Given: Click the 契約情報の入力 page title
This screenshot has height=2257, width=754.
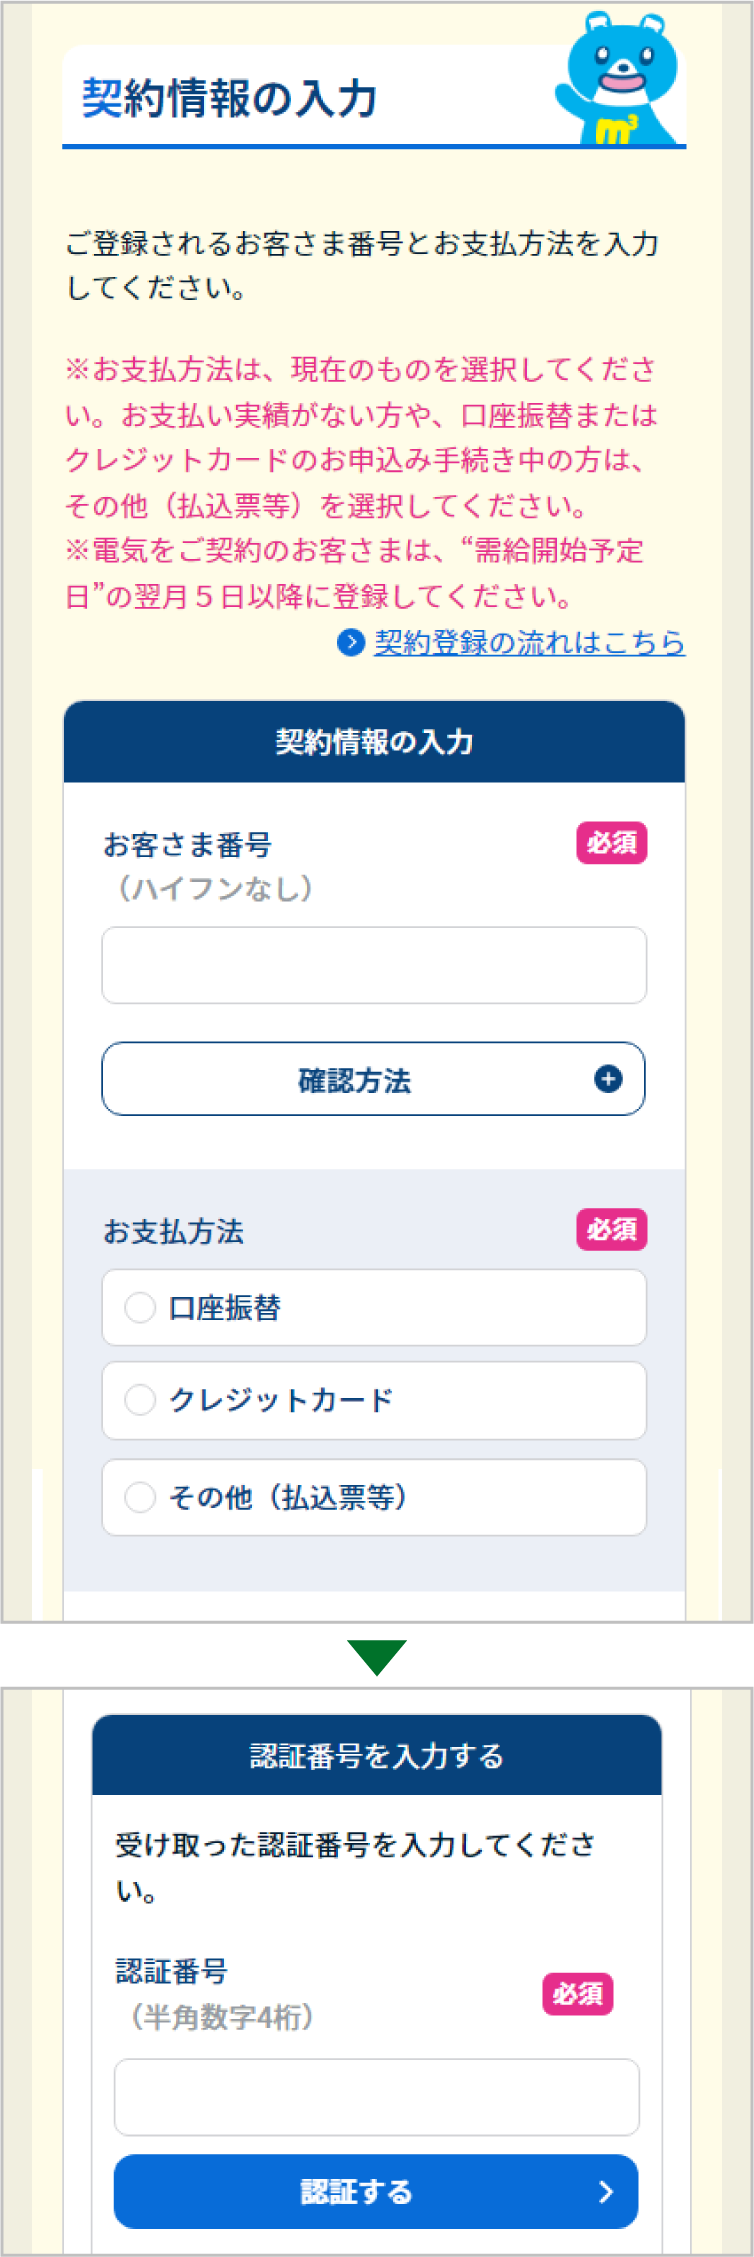Looking at the screenshot, I should coord(229,98).
